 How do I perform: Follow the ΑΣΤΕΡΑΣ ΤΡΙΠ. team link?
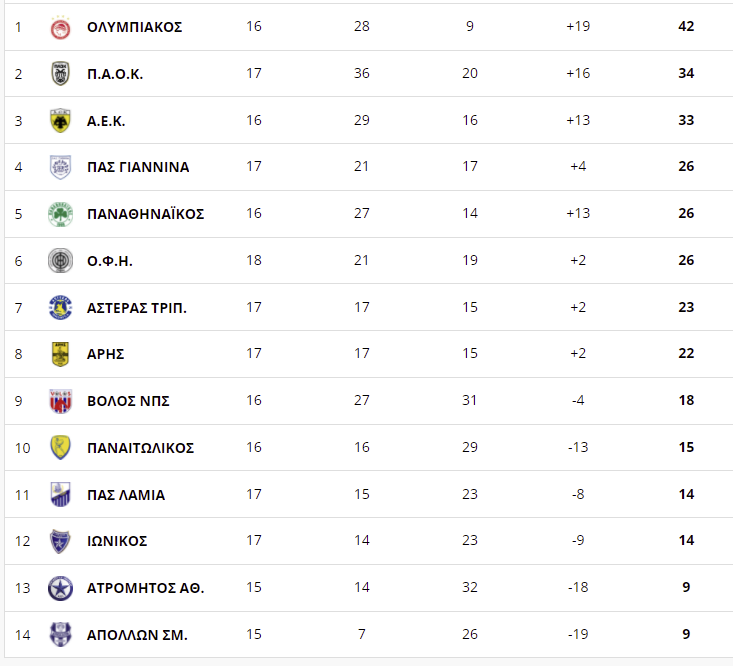137,308
